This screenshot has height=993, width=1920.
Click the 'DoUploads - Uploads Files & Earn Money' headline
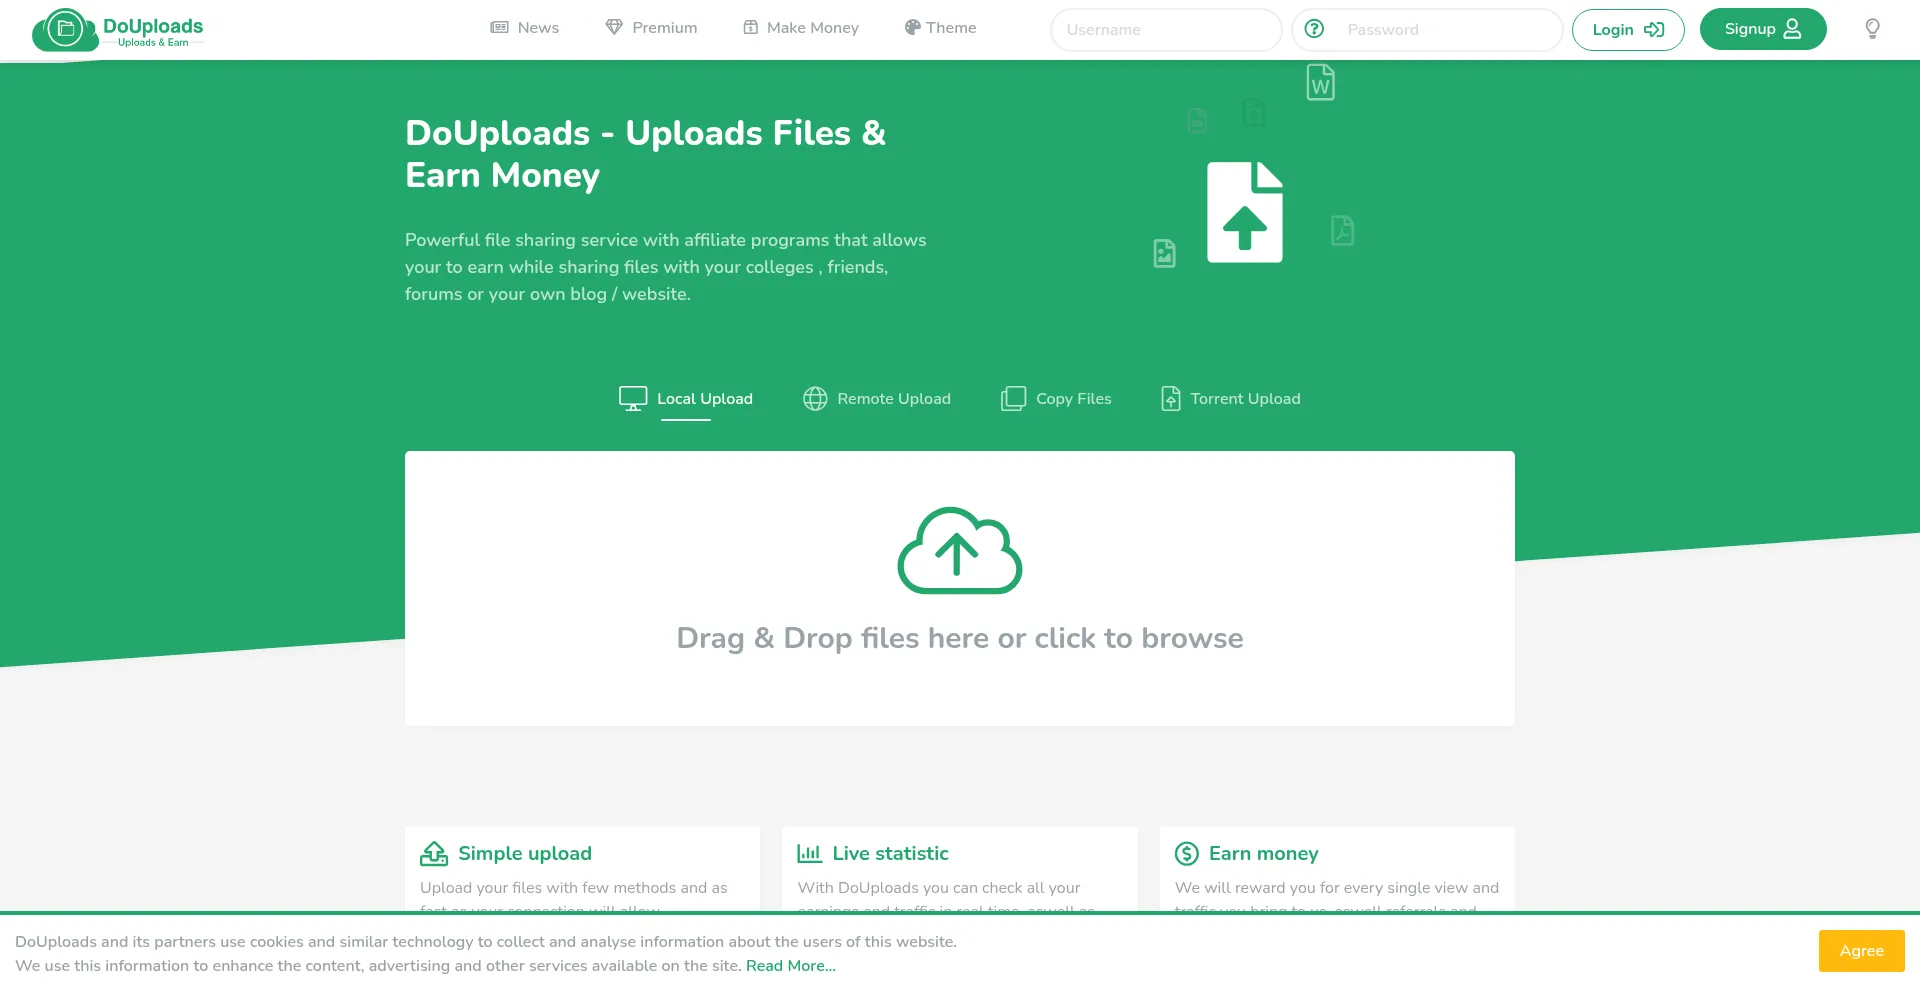645,154
